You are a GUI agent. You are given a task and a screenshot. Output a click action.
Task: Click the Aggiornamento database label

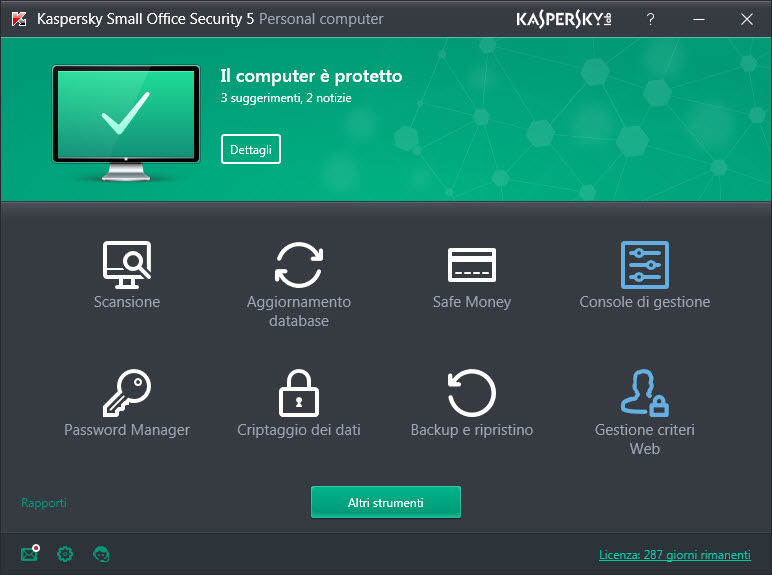(299, 311)
